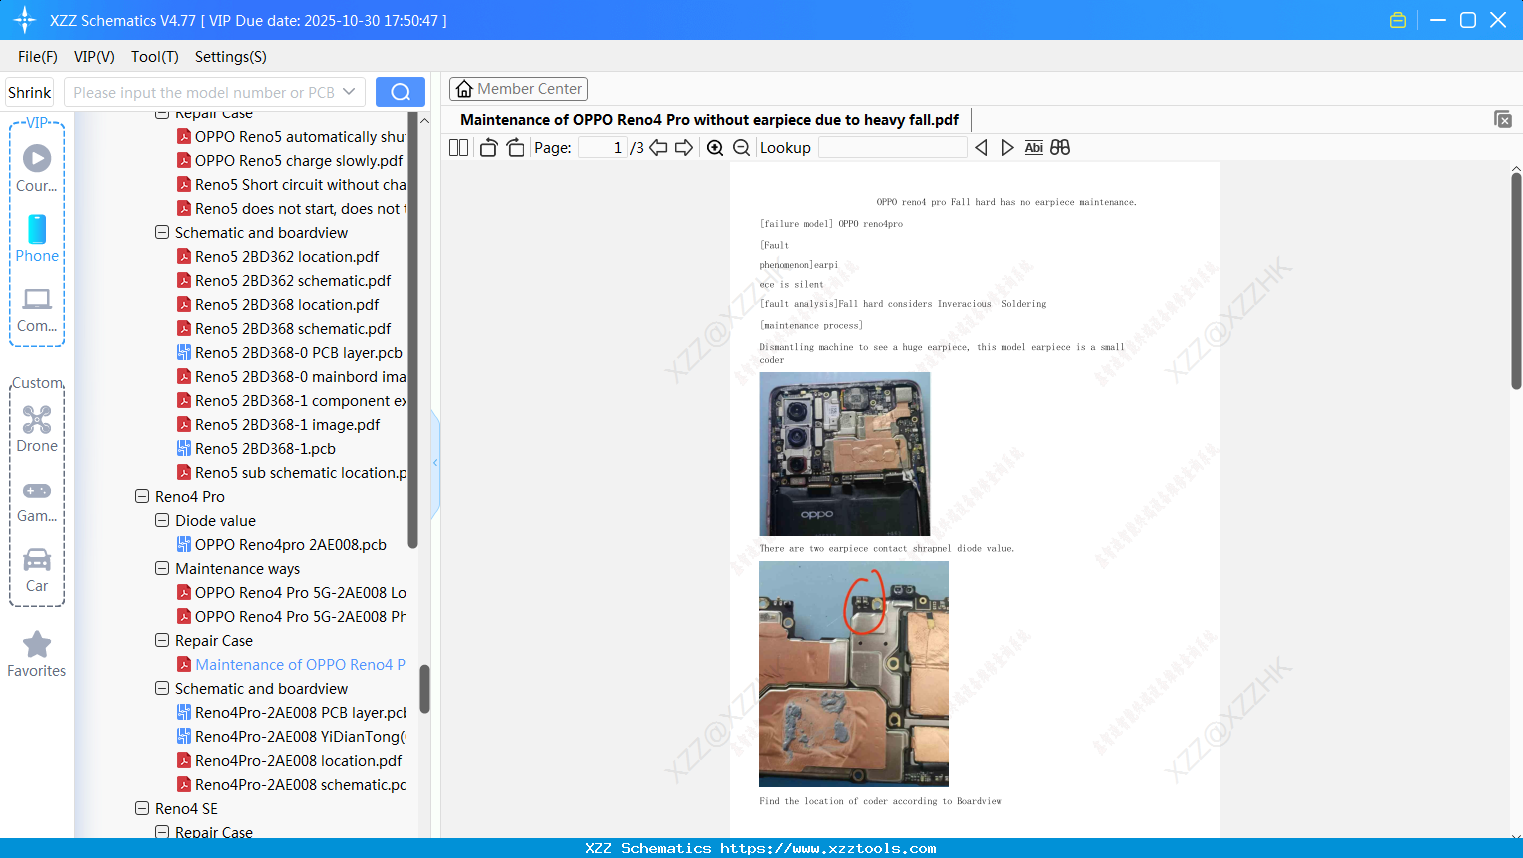Open the model number dropdown arrow
Viewport: 1523px width, 858px height.
pos(349,92)
